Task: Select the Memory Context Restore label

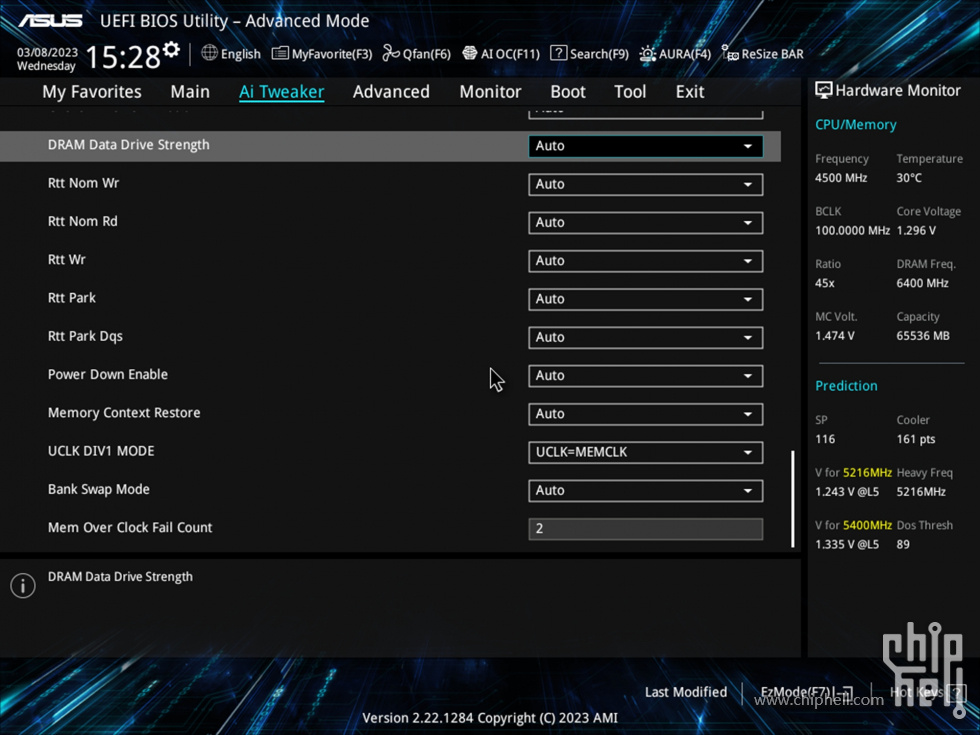Action: pyautogui.click(x=124, y=412)
